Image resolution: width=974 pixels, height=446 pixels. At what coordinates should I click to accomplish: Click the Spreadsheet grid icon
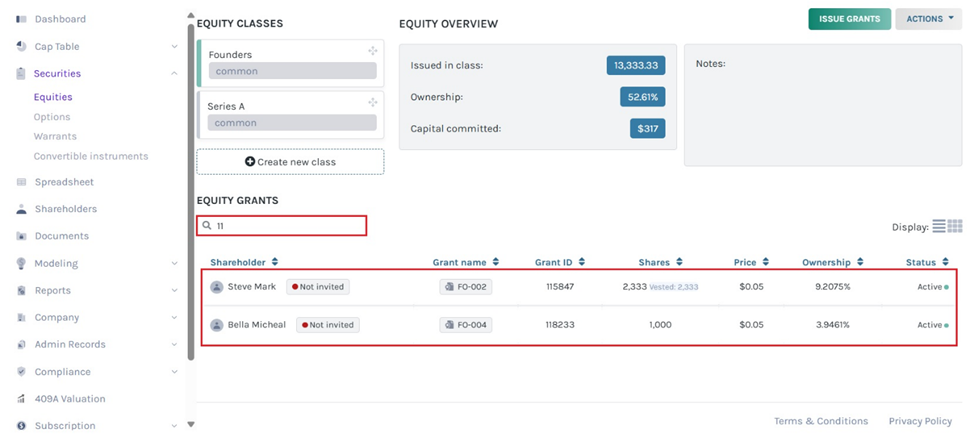(22, 182)
